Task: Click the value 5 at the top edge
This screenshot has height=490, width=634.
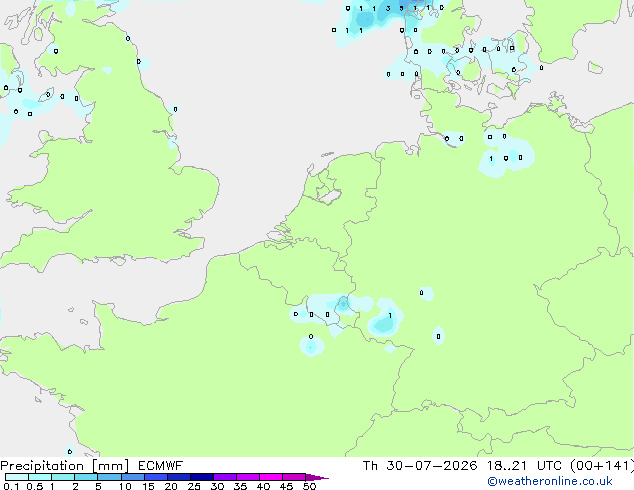Action: click(x=402, y=8)
